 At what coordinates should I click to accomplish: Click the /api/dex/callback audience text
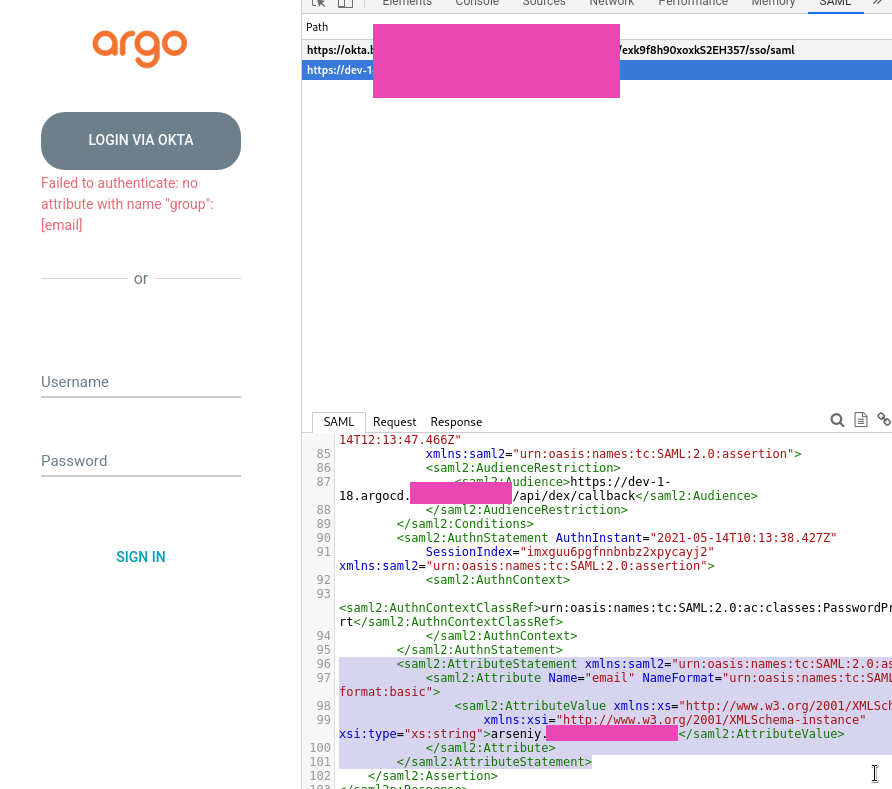[573, 496]
